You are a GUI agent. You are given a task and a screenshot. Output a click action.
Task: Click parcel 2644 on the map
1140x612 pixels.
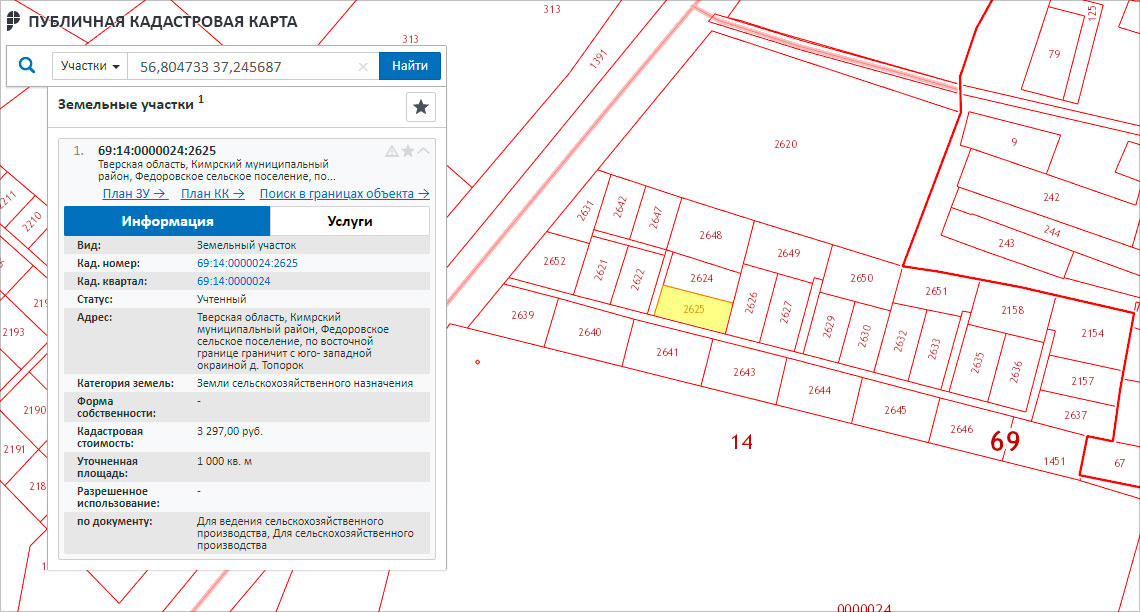[x=819, y=390]
